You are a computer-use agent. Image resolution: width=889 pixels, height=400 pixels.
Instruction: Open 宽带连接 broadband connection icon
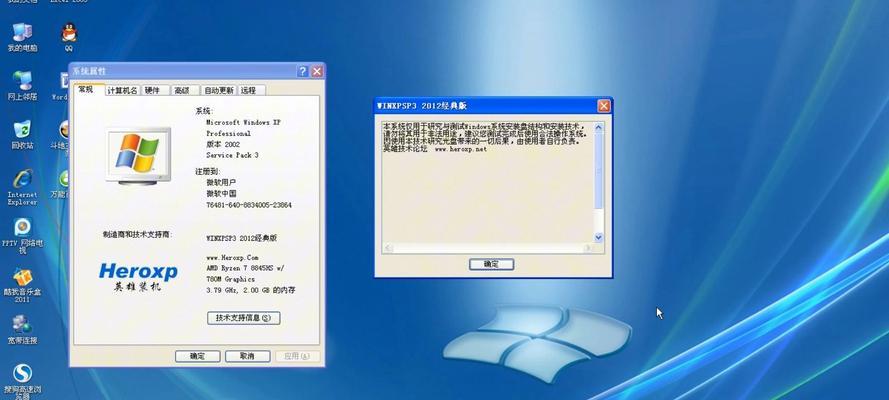22,330
